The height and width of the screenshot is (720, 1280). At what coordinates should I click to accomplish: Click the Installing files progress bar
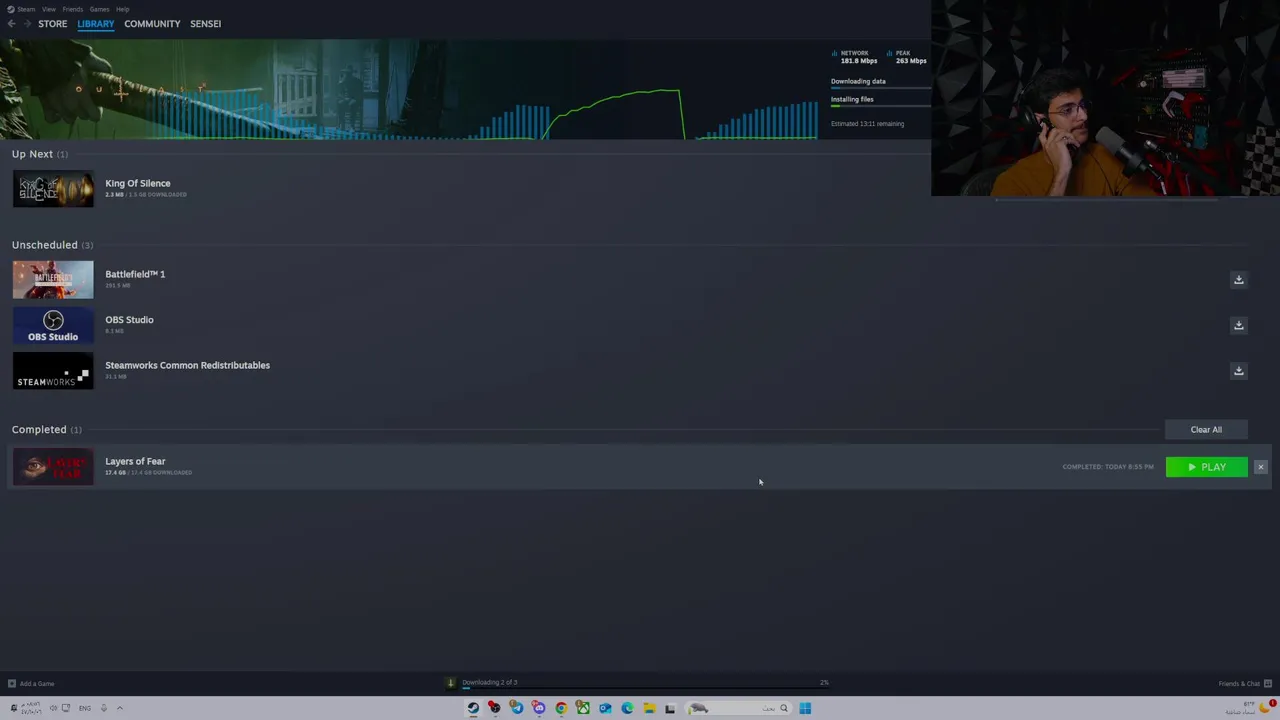880,106
